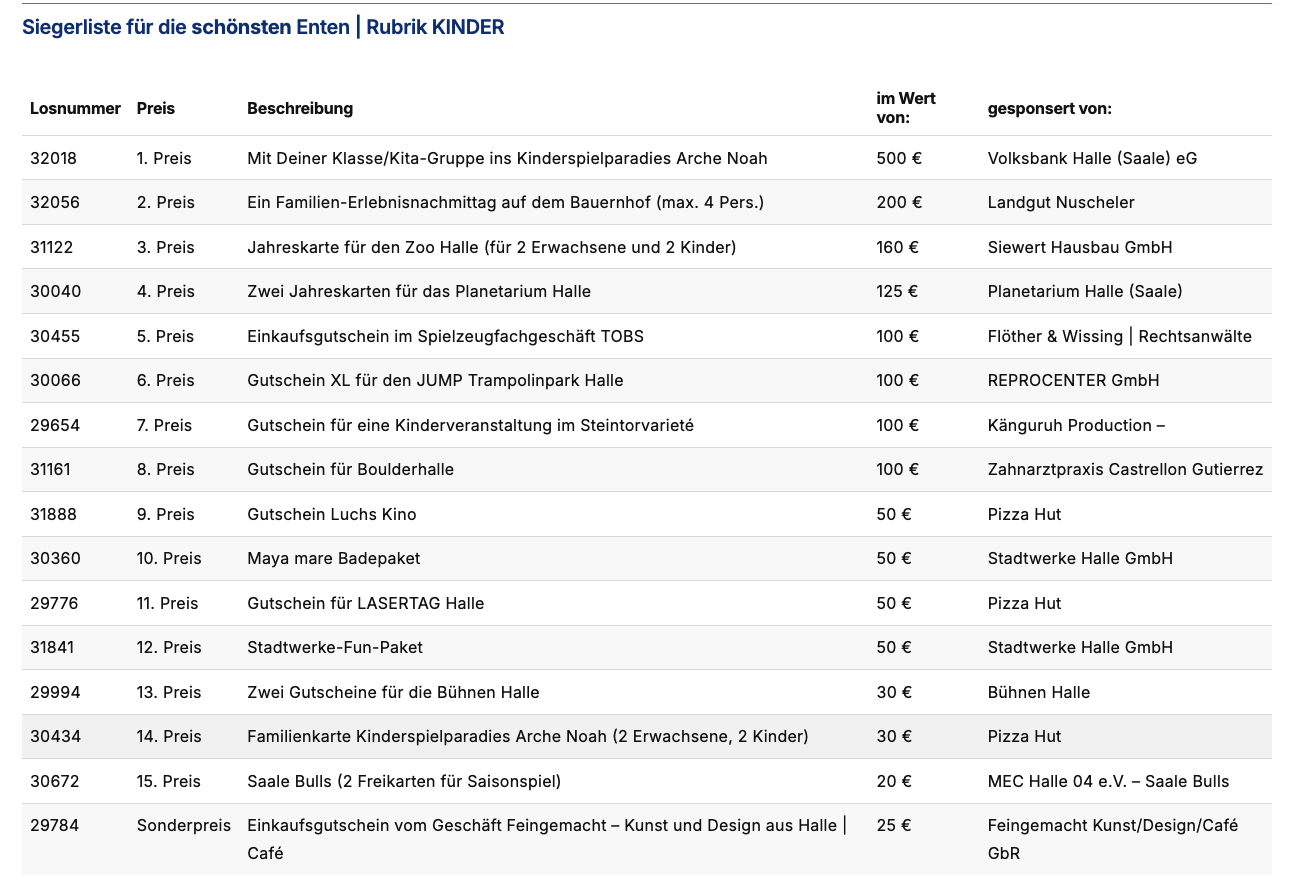Click the 500 € prize value
This screenshot has height=895, width=1301.
point(897,158)
